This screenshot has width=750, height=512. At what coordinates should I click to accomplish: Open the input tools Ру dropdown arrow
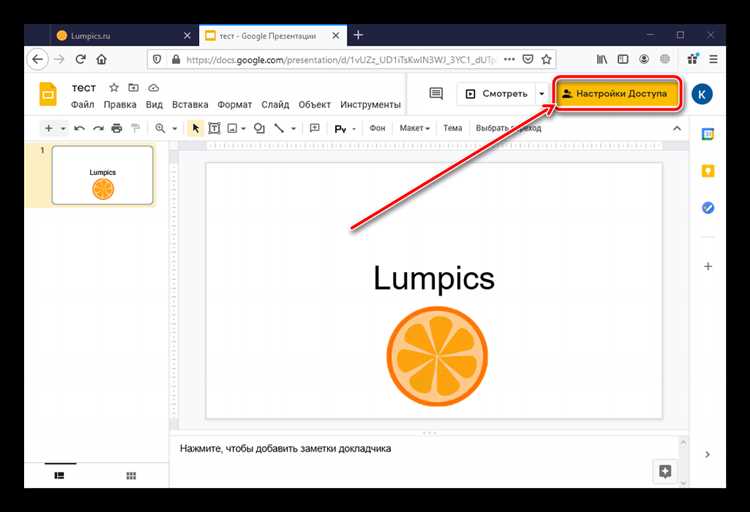point(354,129)
